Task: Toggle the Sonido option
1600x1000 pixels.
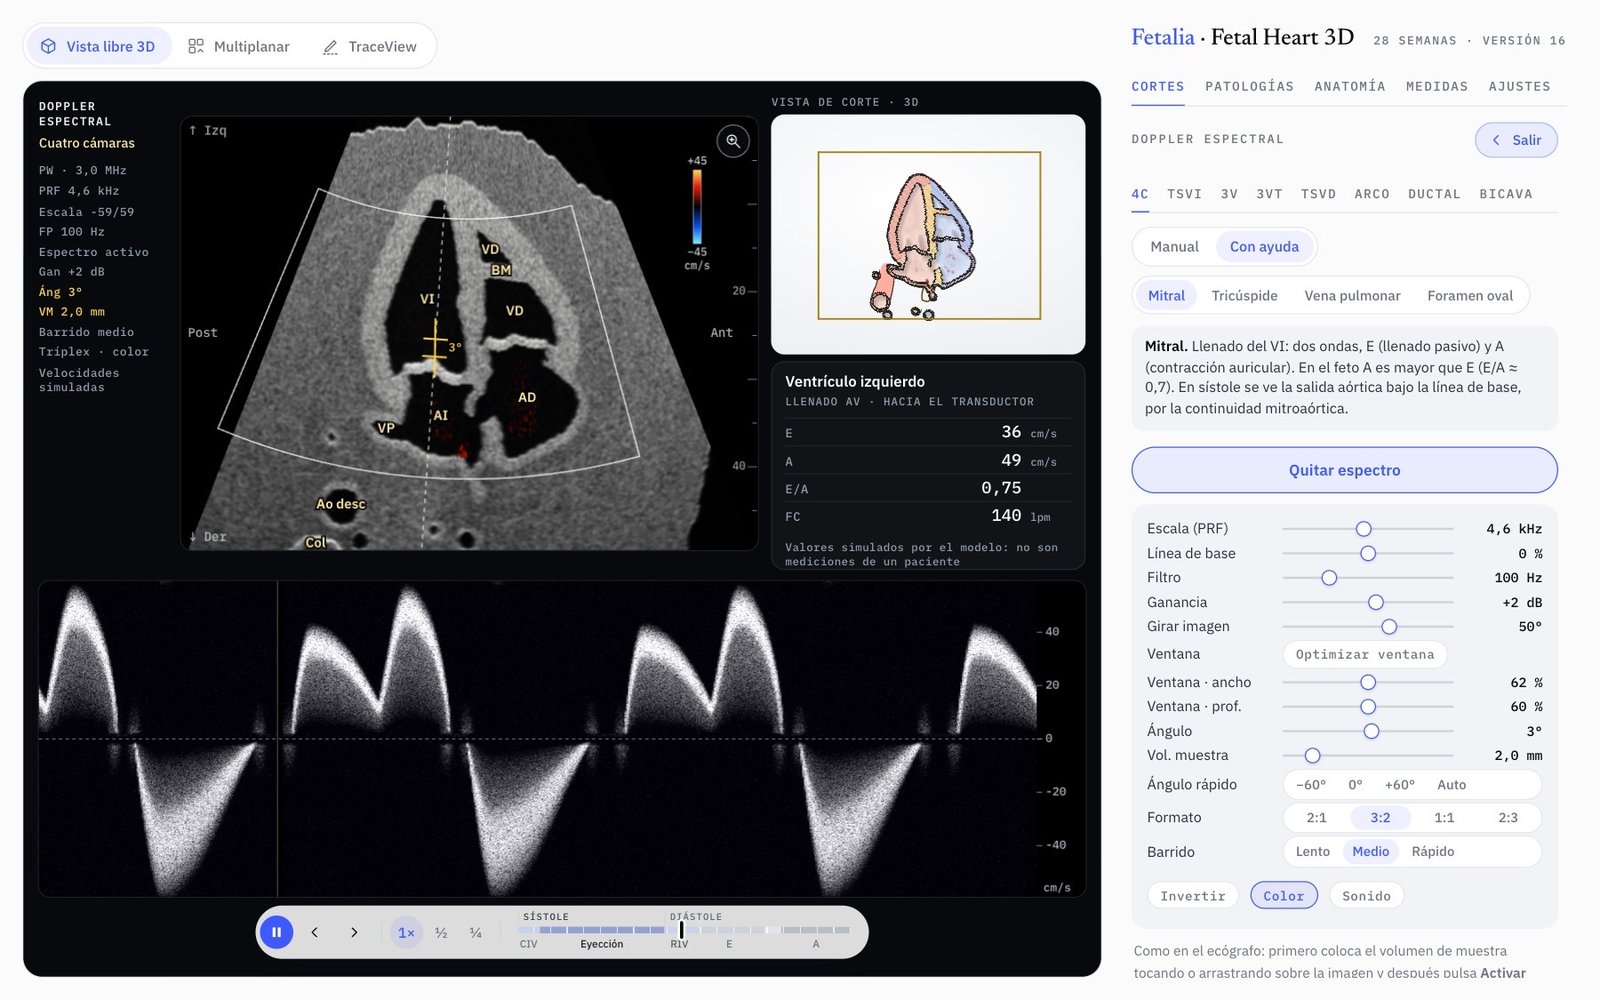Action: pyautogui.click(x=1366, y=896)
